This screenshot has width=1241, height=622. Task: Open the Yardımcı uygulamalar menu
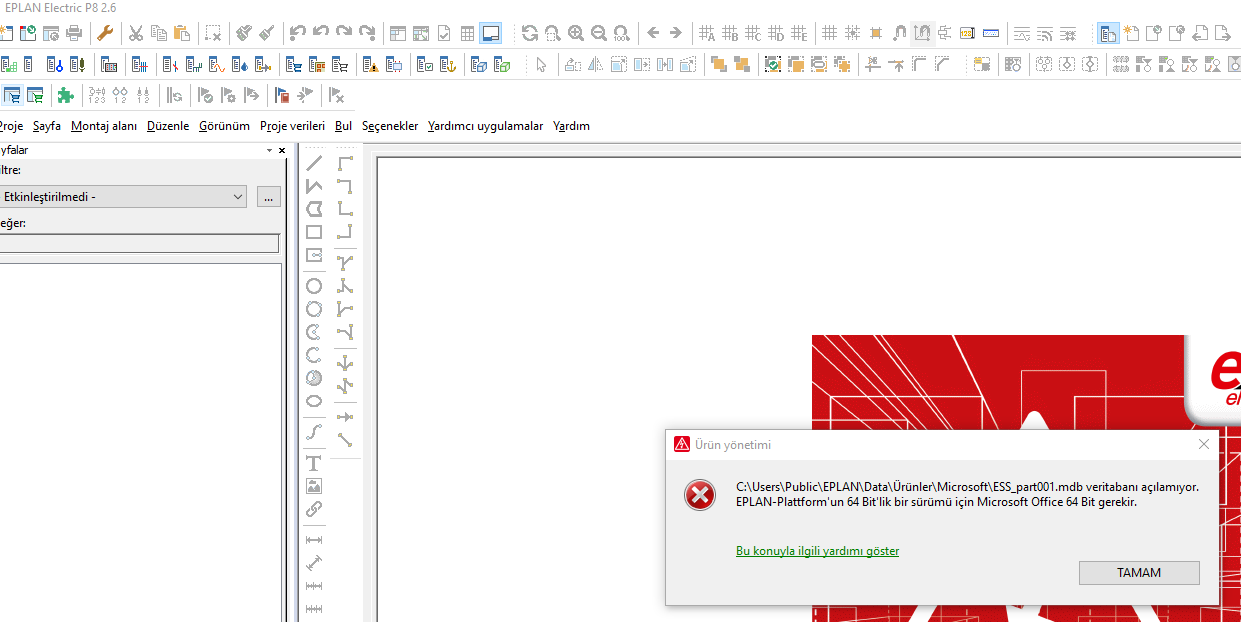pyautogui.click(x=485, y=126)
